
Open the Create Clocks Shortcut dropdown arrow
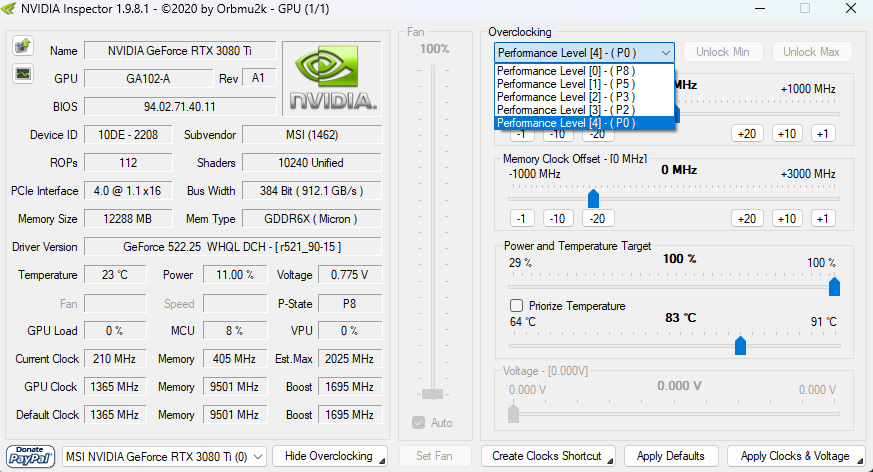(610, 461)
